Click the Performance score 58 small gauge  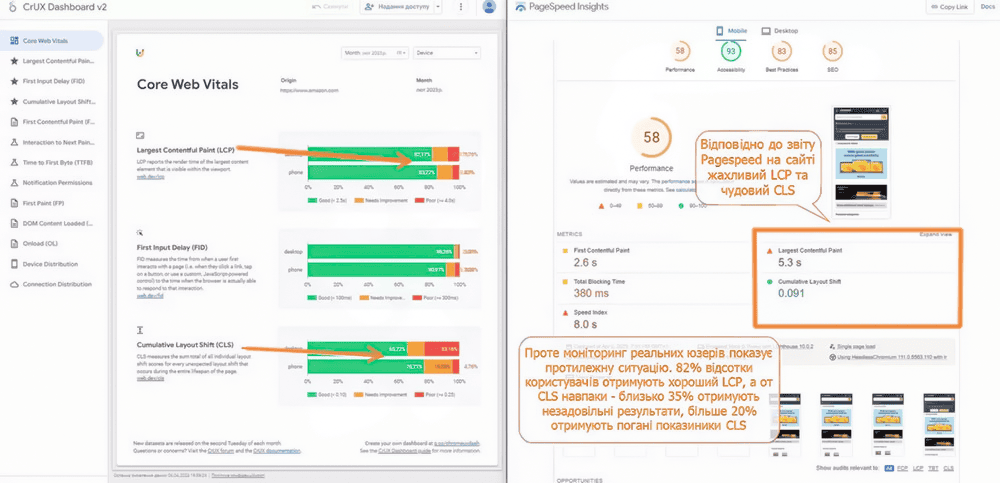[x=680, y=51]
